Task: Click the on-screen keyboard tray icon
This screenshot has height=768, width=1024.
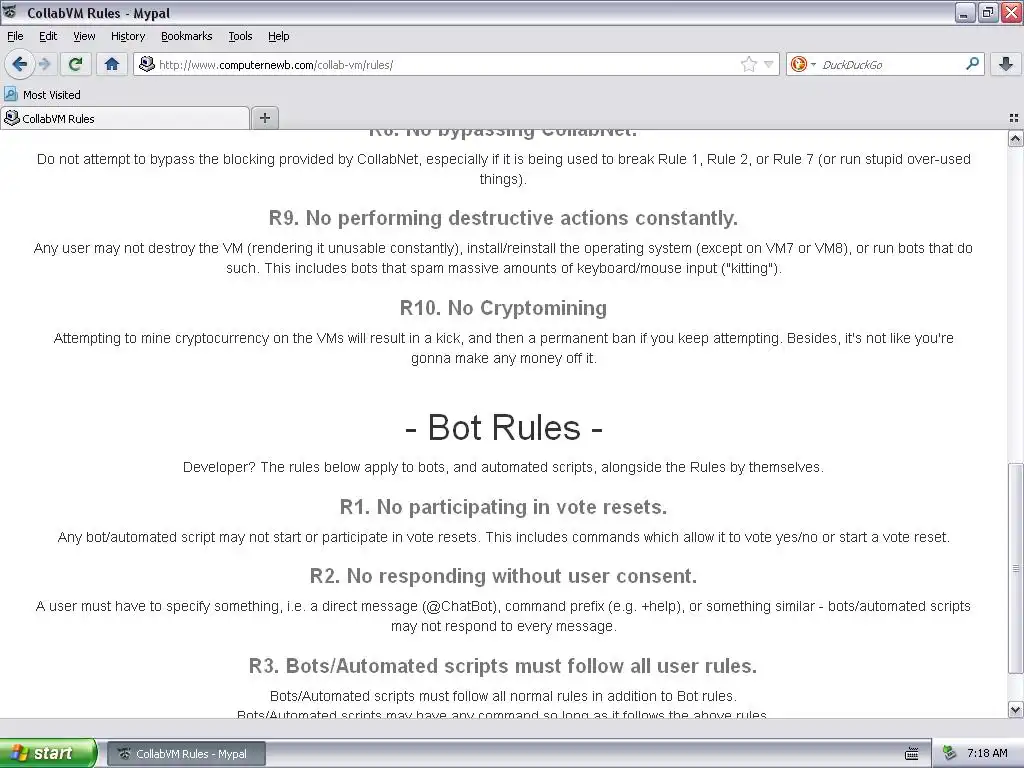Action: [x=912, y=754]
